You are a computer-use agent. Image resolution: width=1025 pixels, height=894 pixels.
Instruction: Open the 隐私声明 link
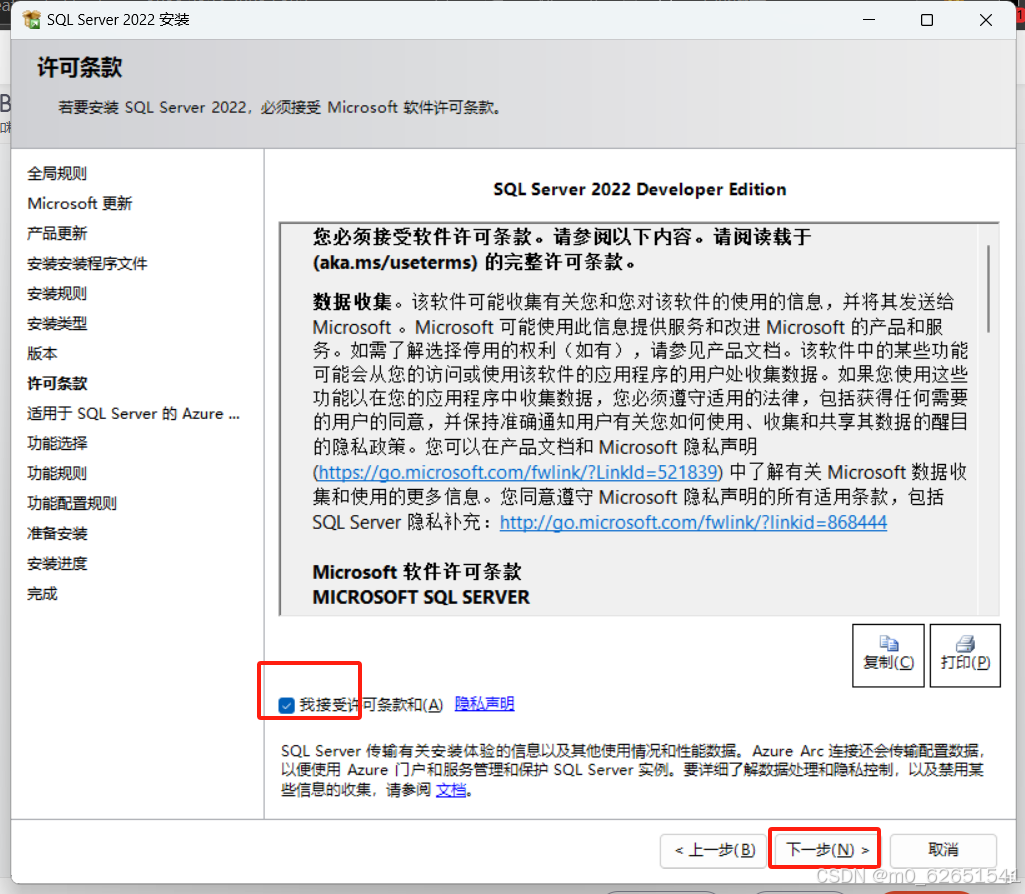point(484,704)
